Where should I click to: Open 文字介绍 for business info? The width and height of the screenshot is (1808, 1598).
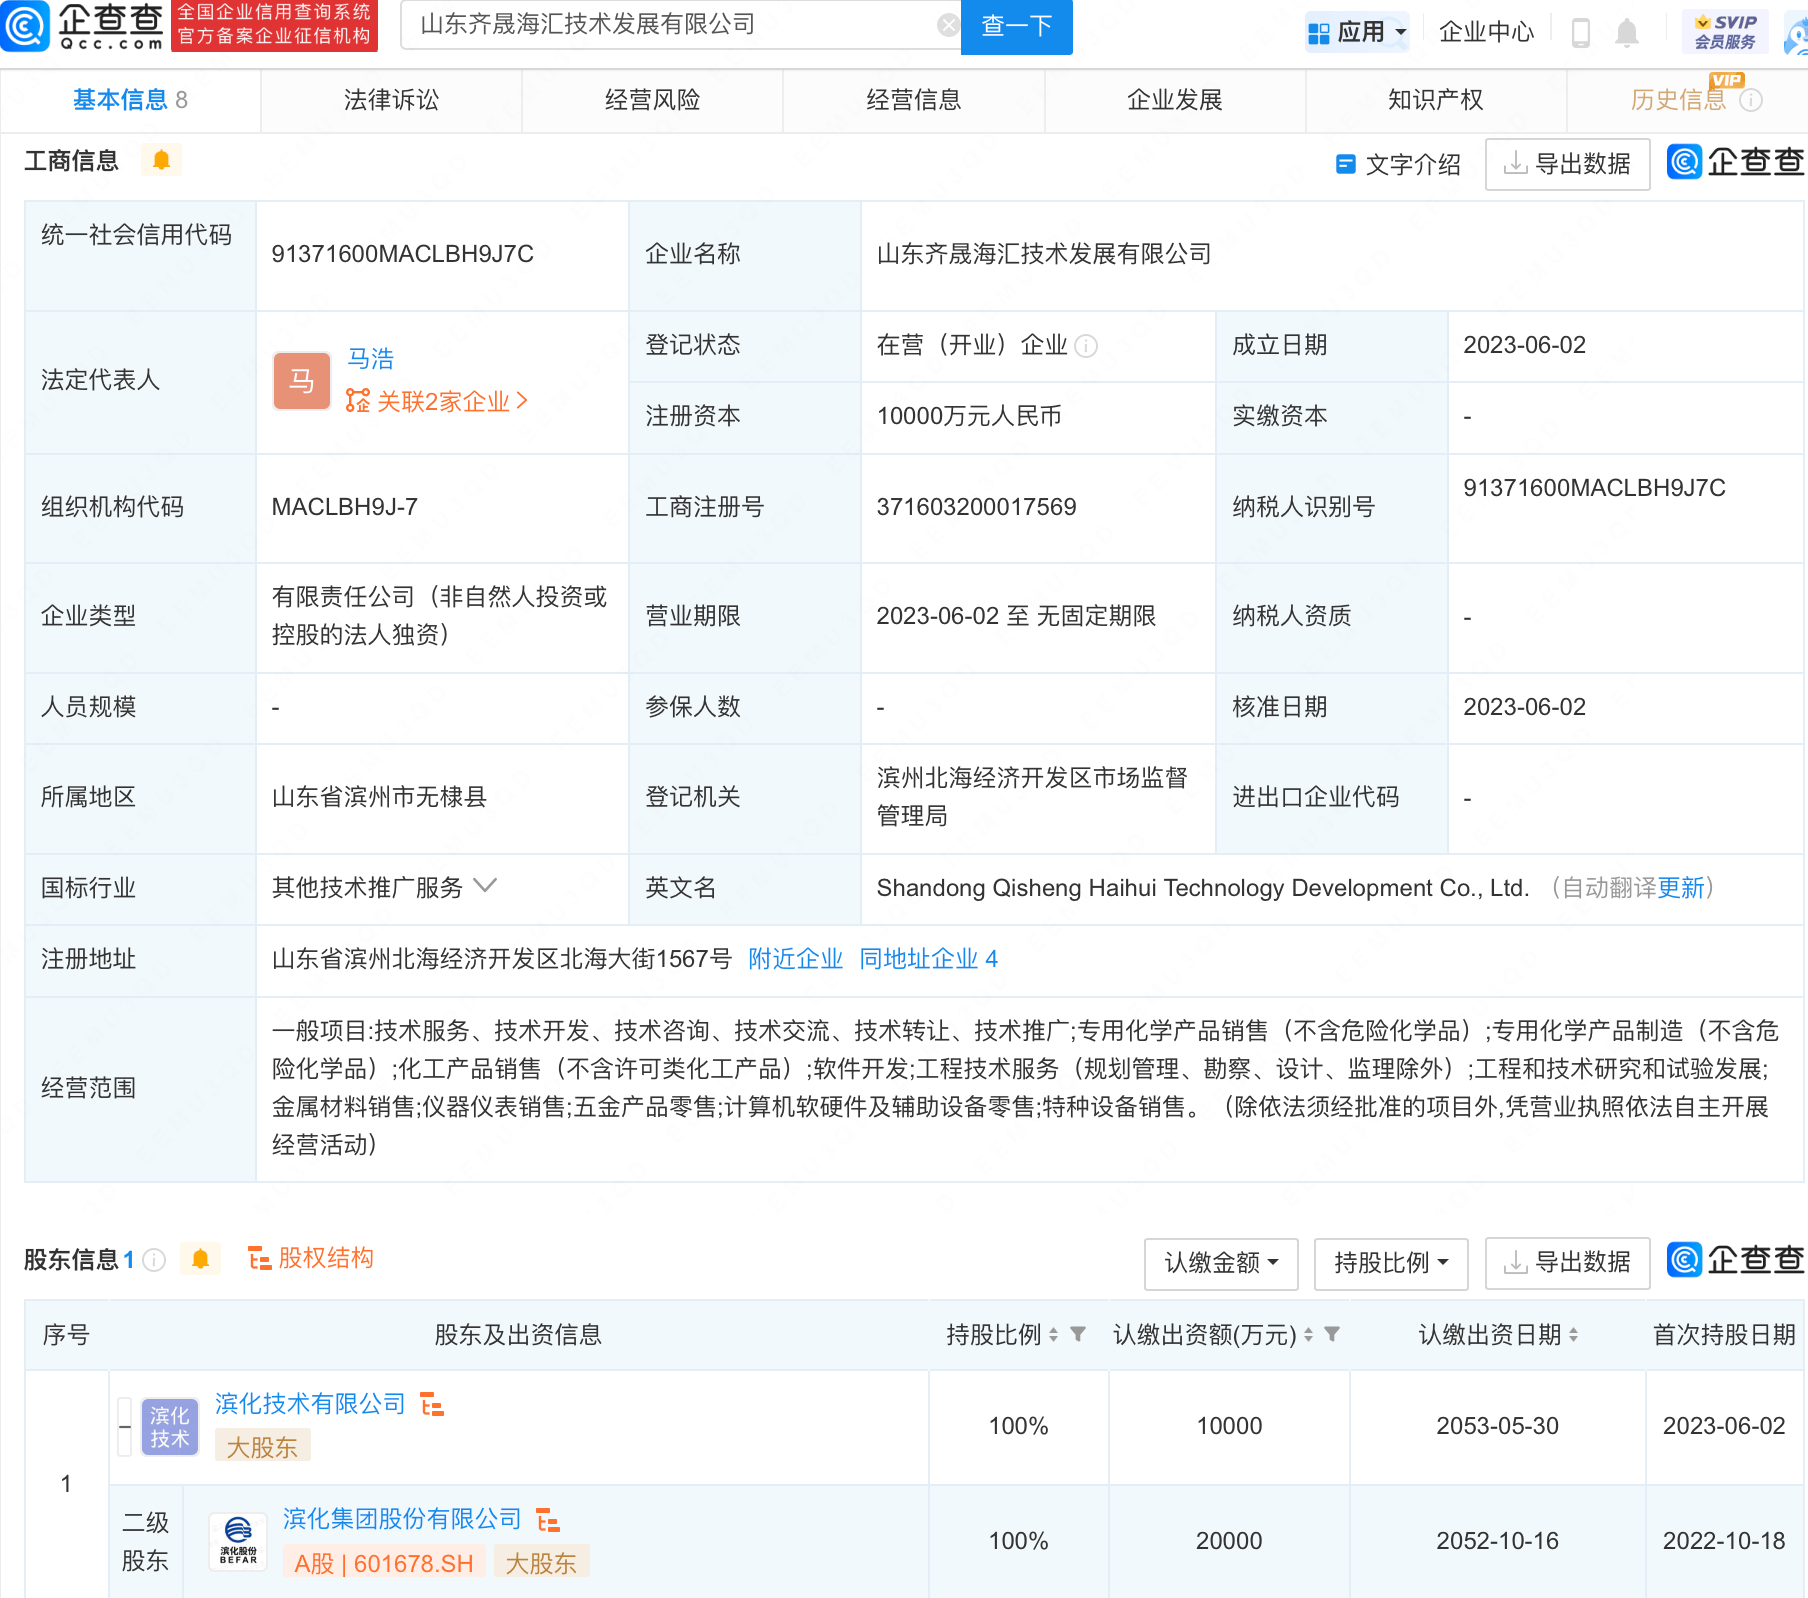tap(1398, 164)
